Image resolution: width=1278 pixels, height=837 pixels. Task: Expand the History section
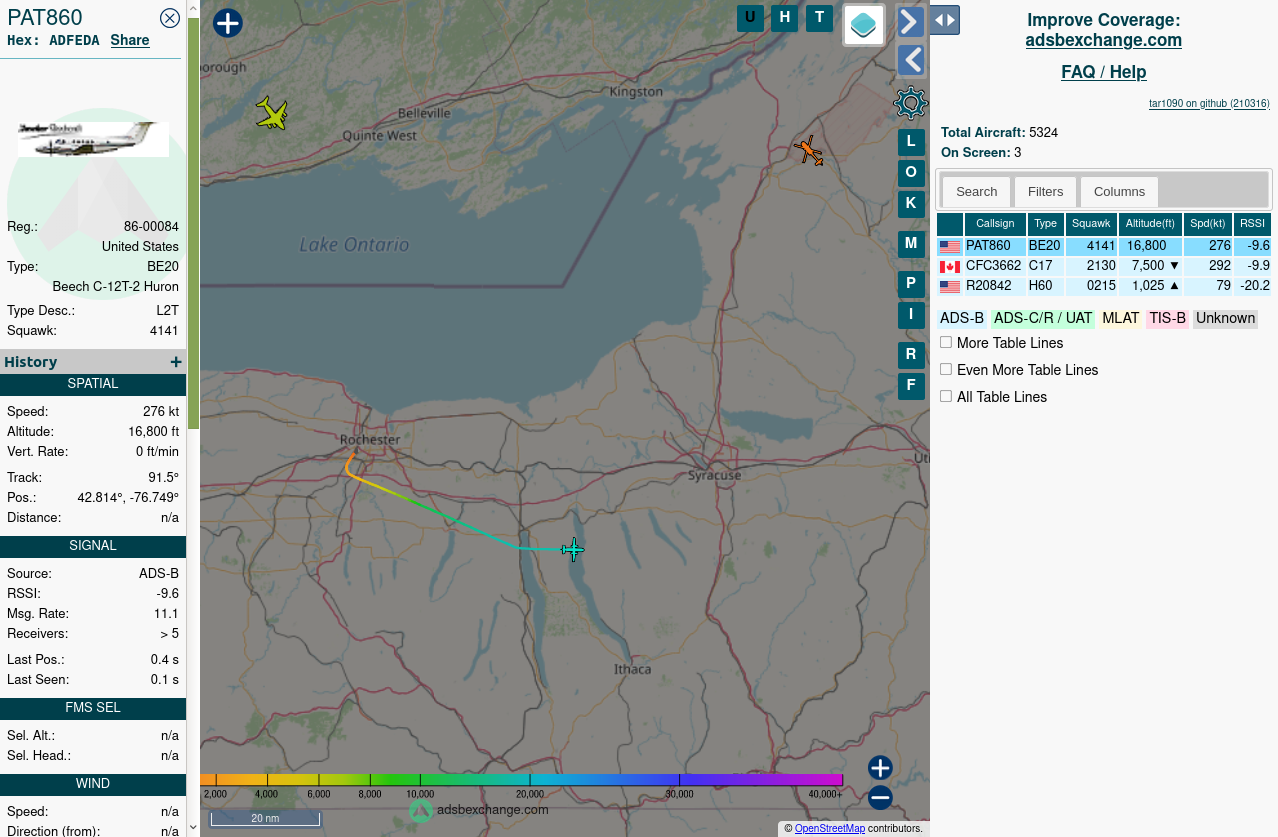(x=176, y=362)
